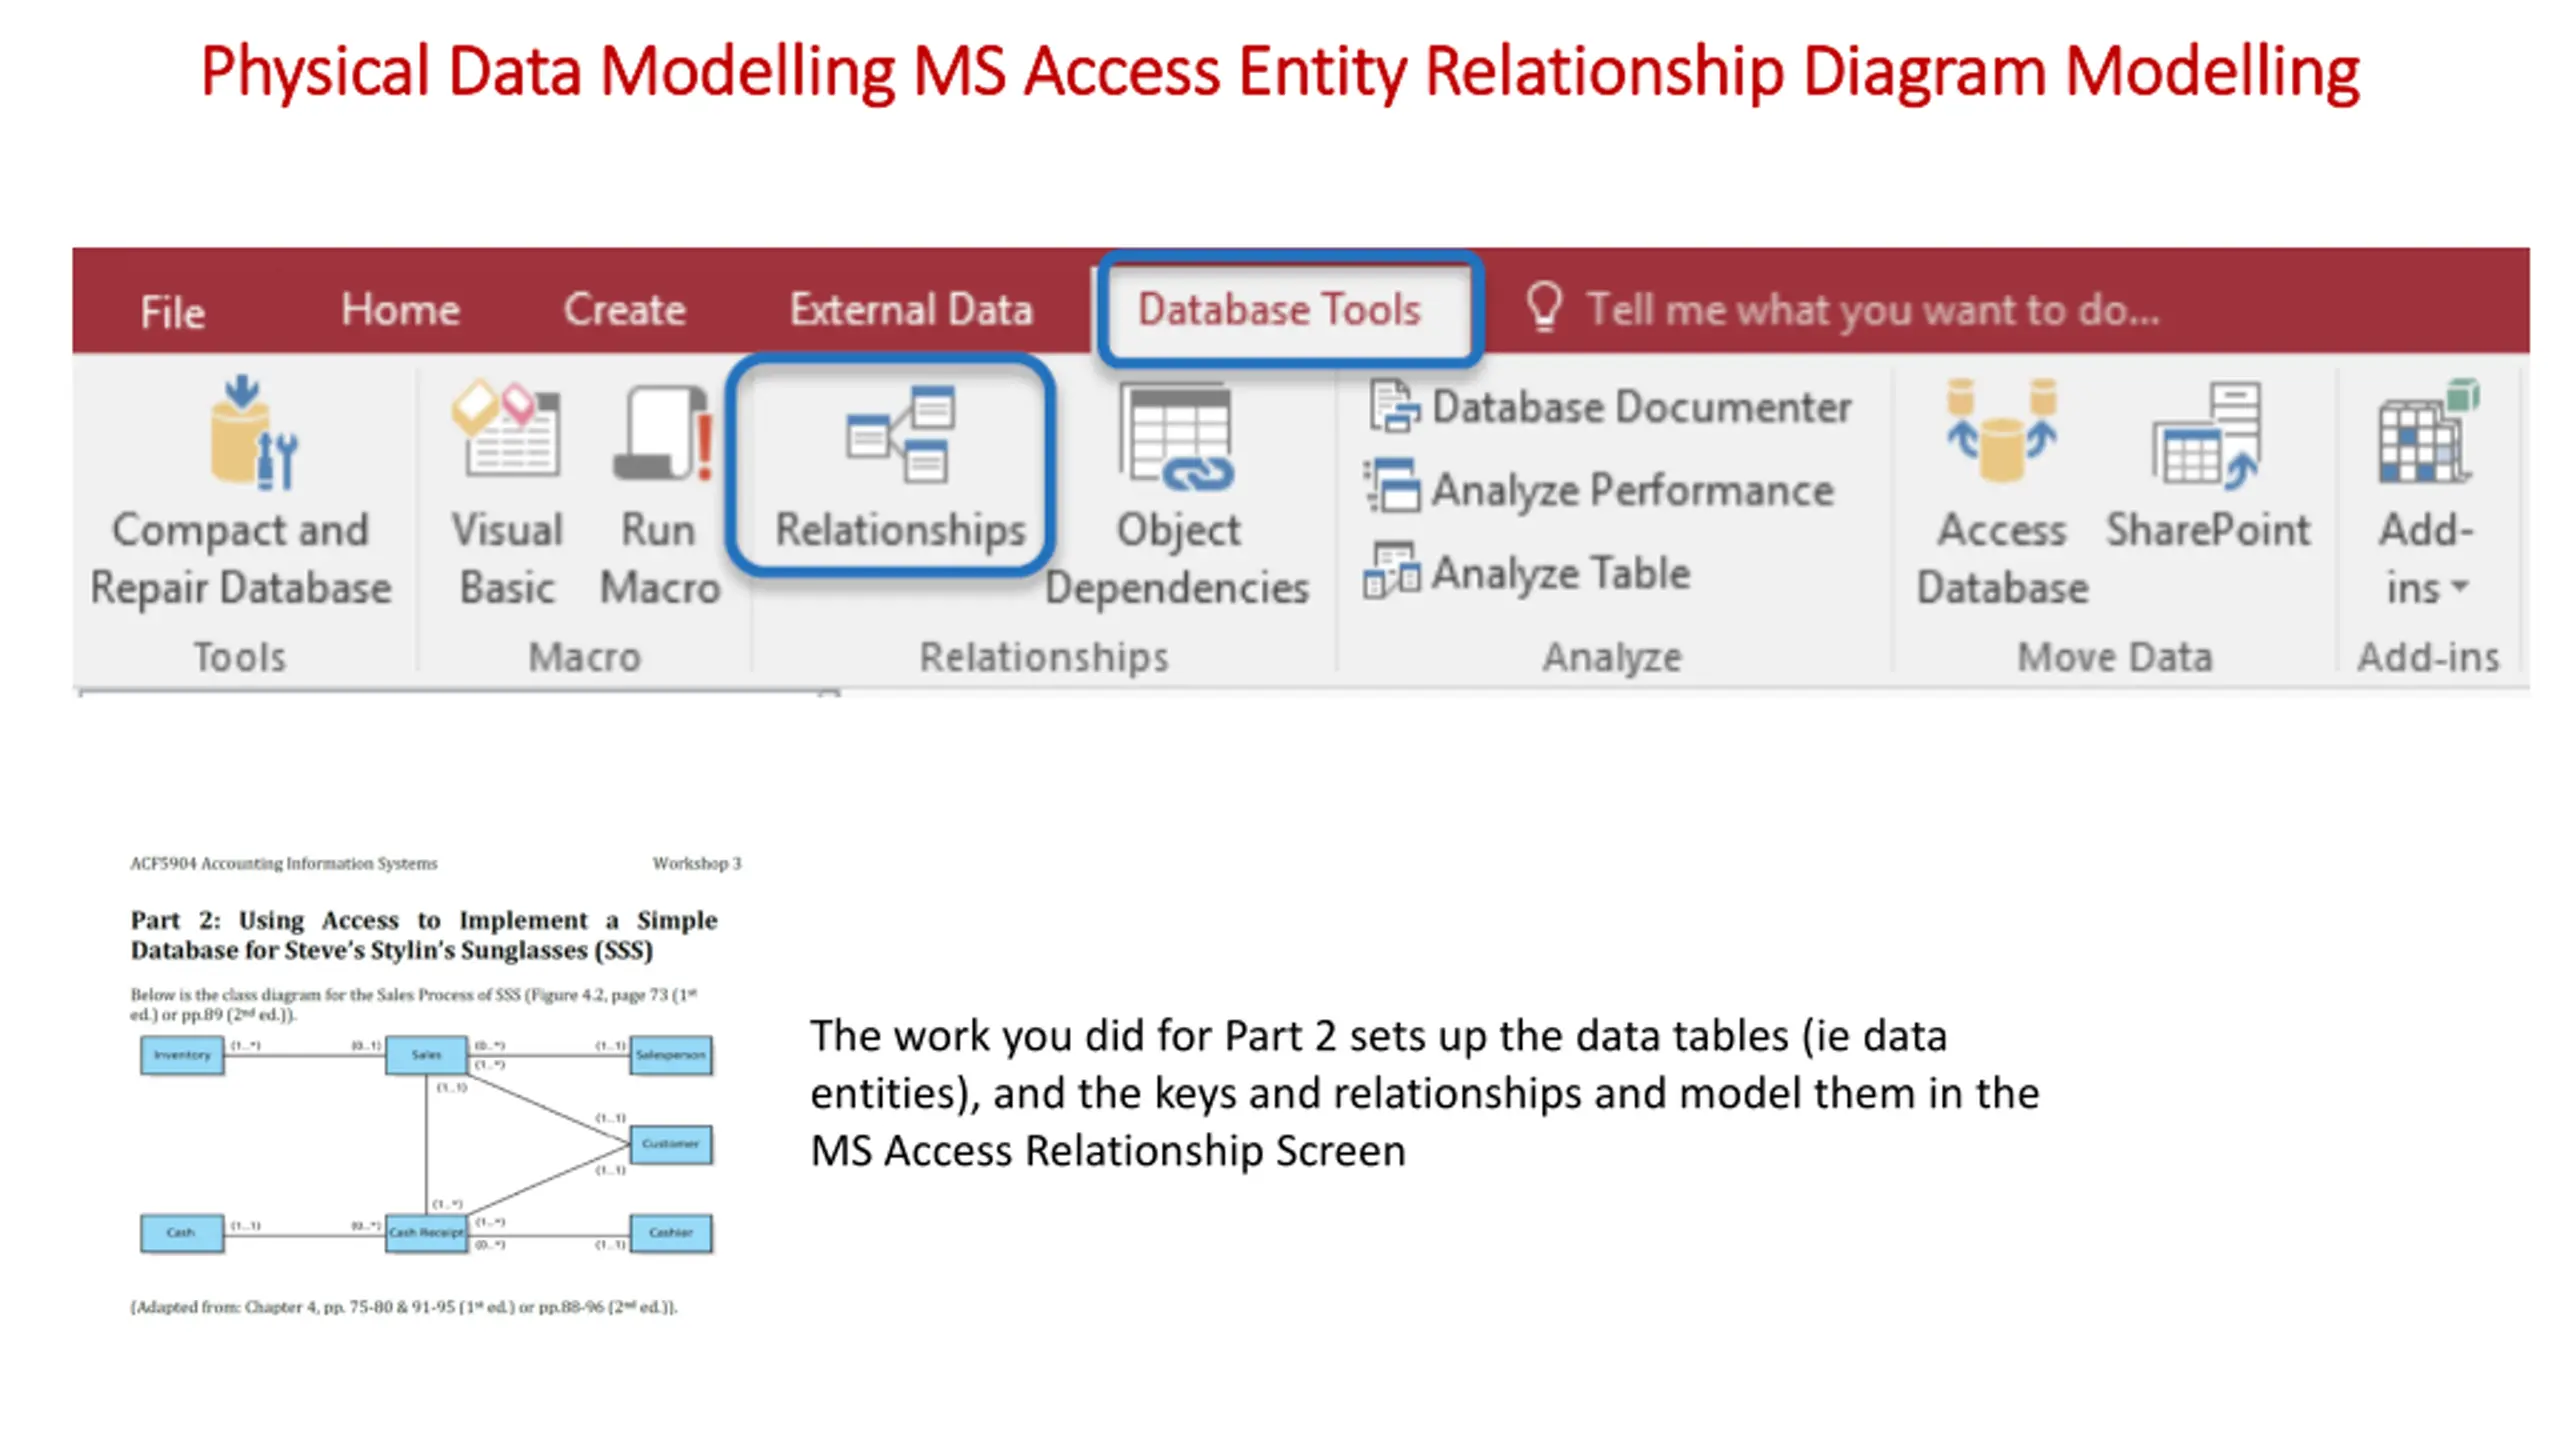Click the 'Move Data' group label
Image resolution: width=2560 pixels, height=1440 pixels.
(x=2114, y=658)
